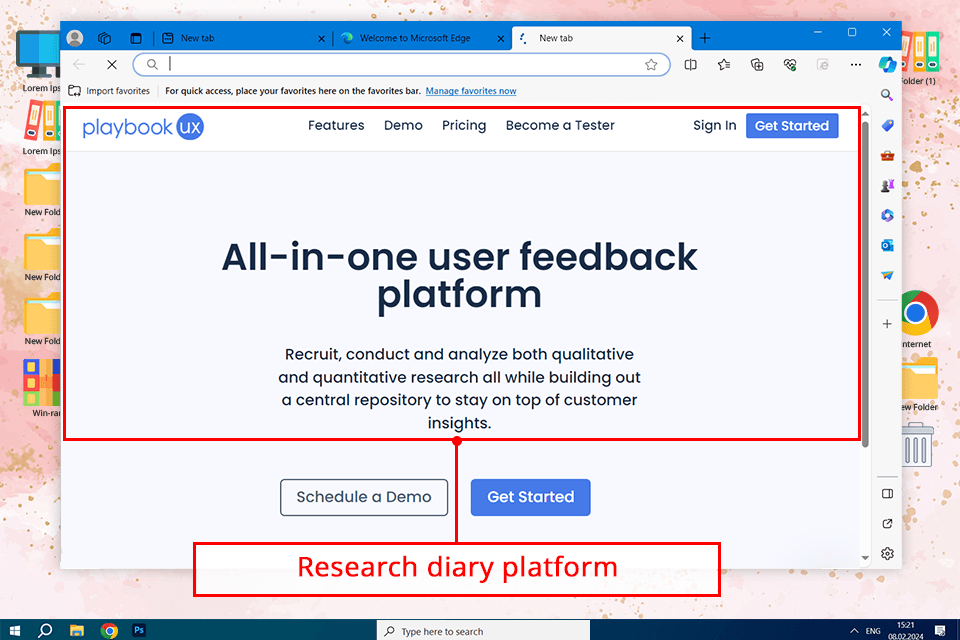
Task: Click the ENG language indicator
Action: pos(873,631)
